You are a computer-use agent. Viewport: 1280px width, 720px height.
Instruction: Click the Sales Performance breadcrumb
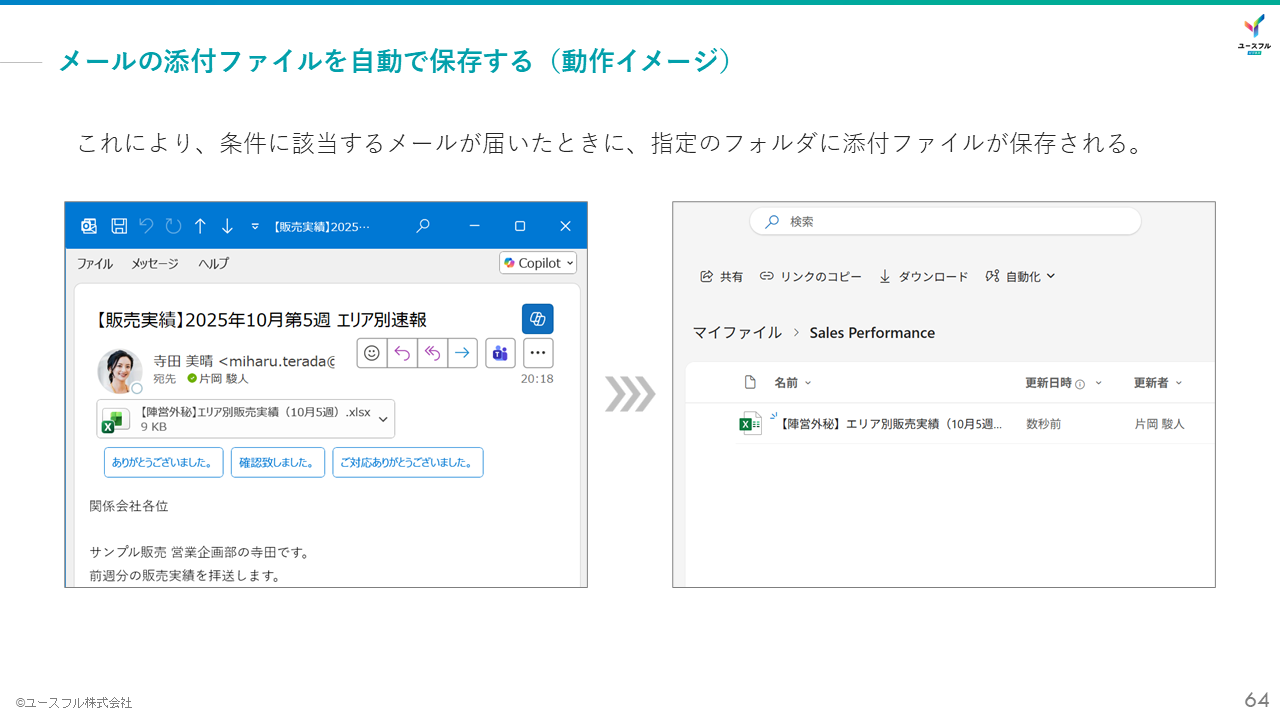click(872, 332)
